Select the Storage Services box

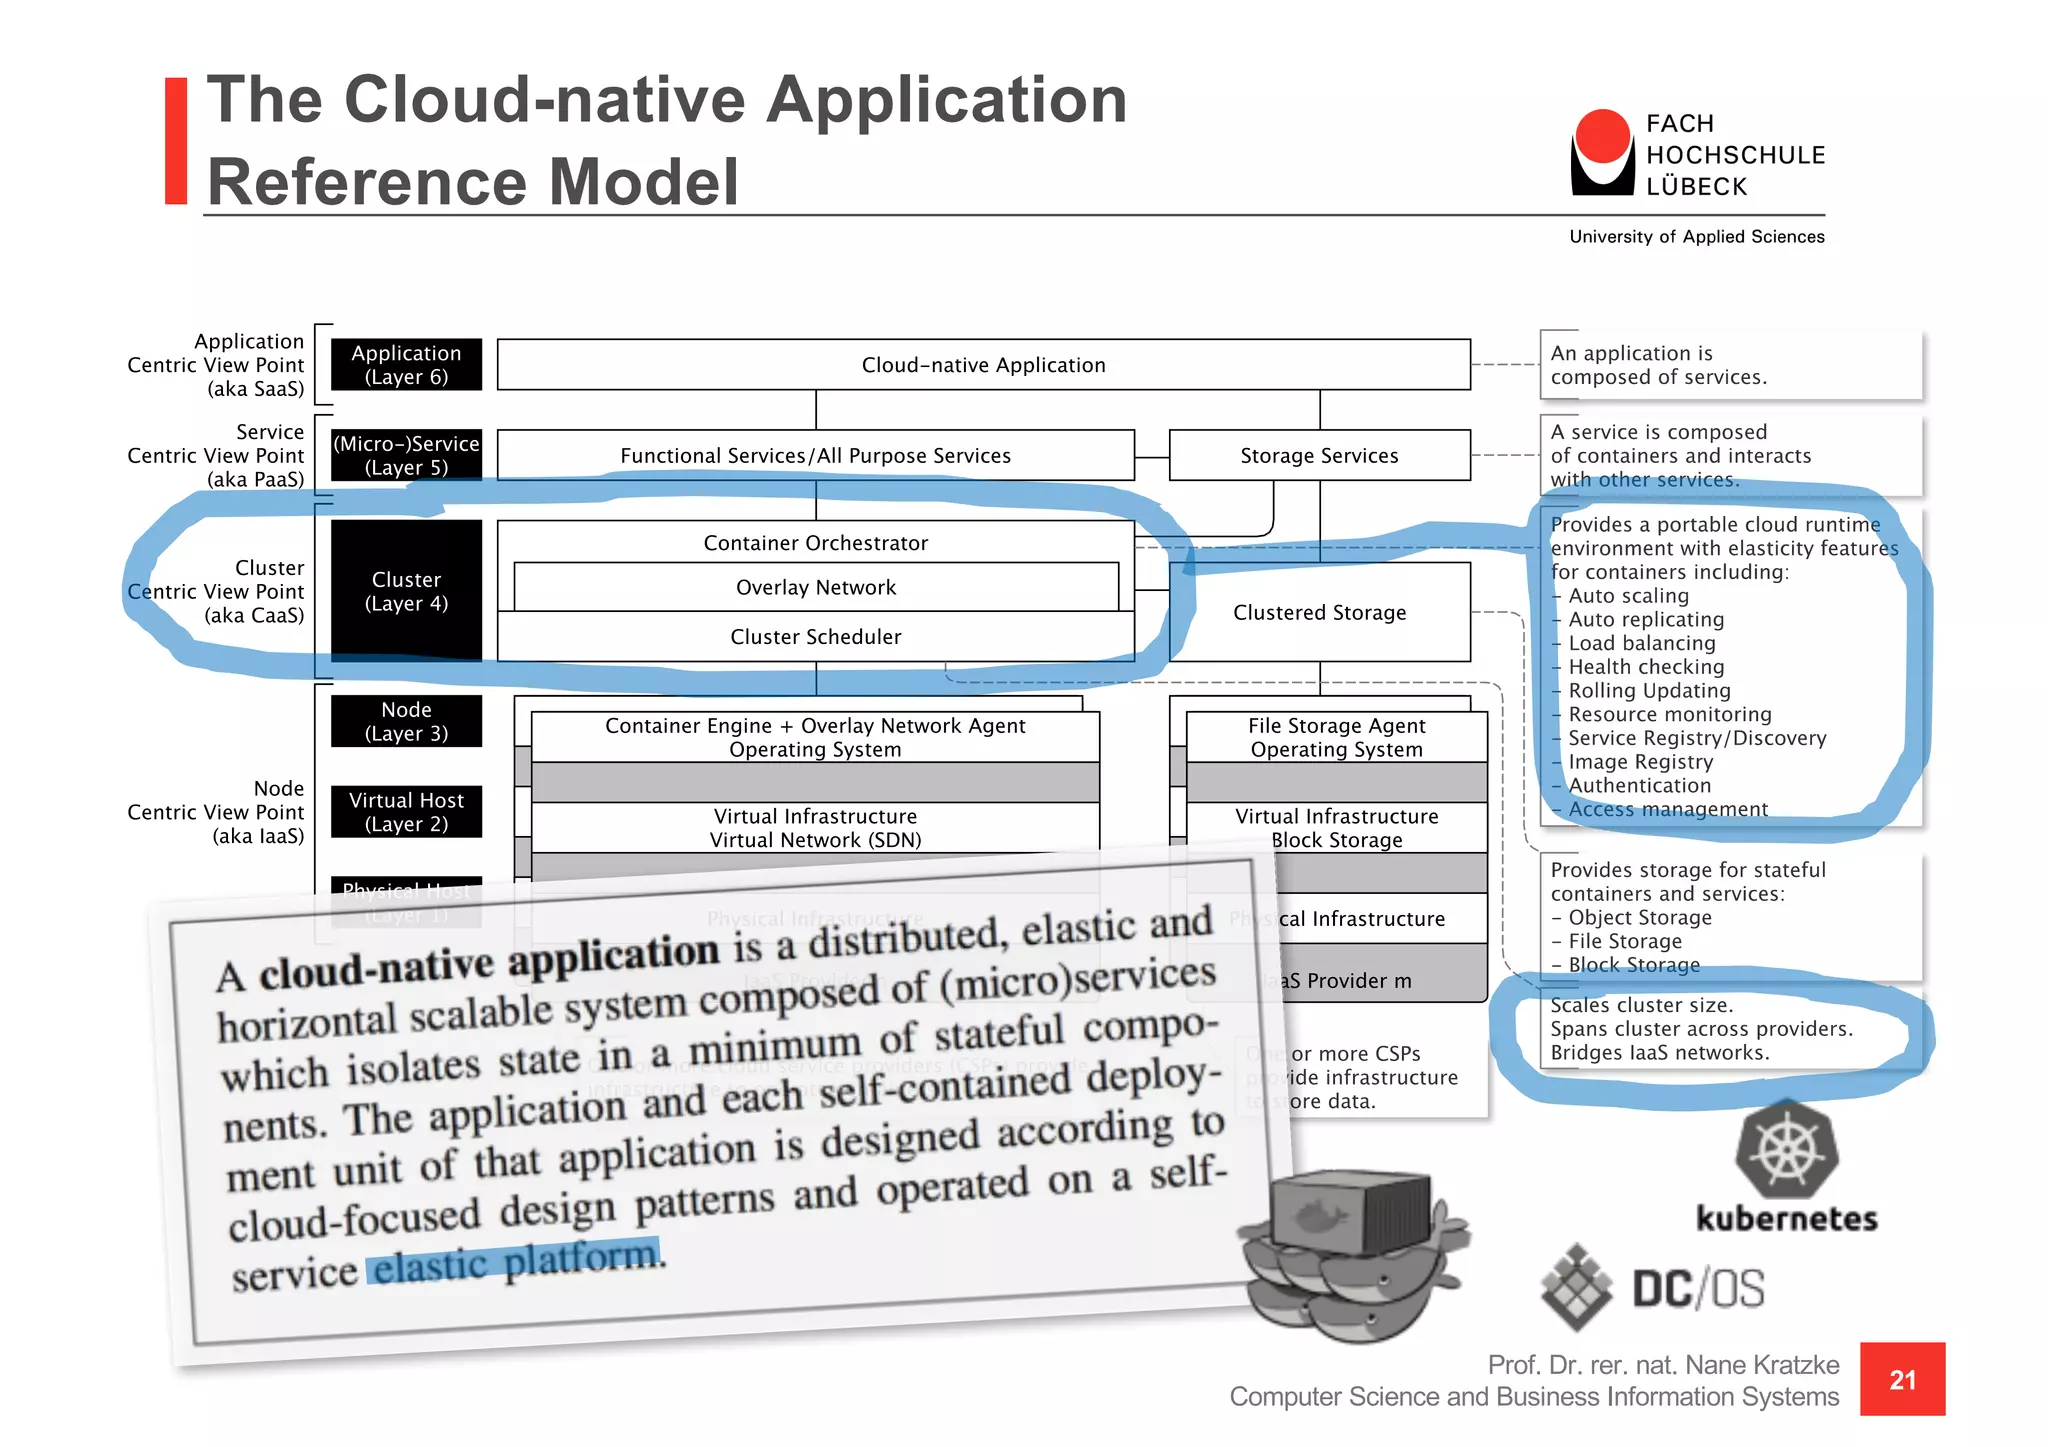pyautogui.click(x=1320, y=456)
